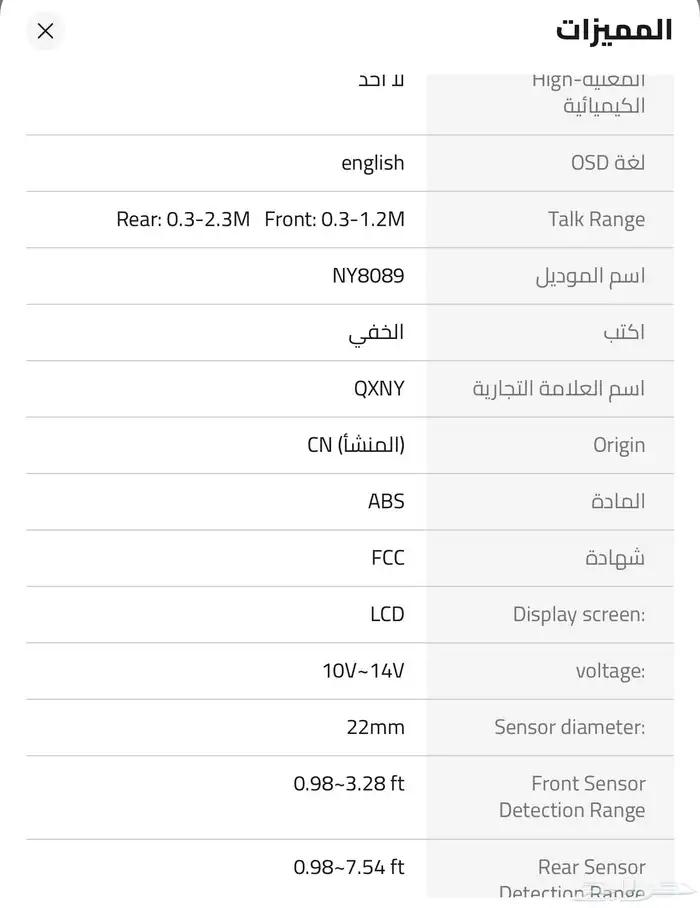The image size is (700, 908).
Task: Click the english OSD language value
Action: pos(372,163)
